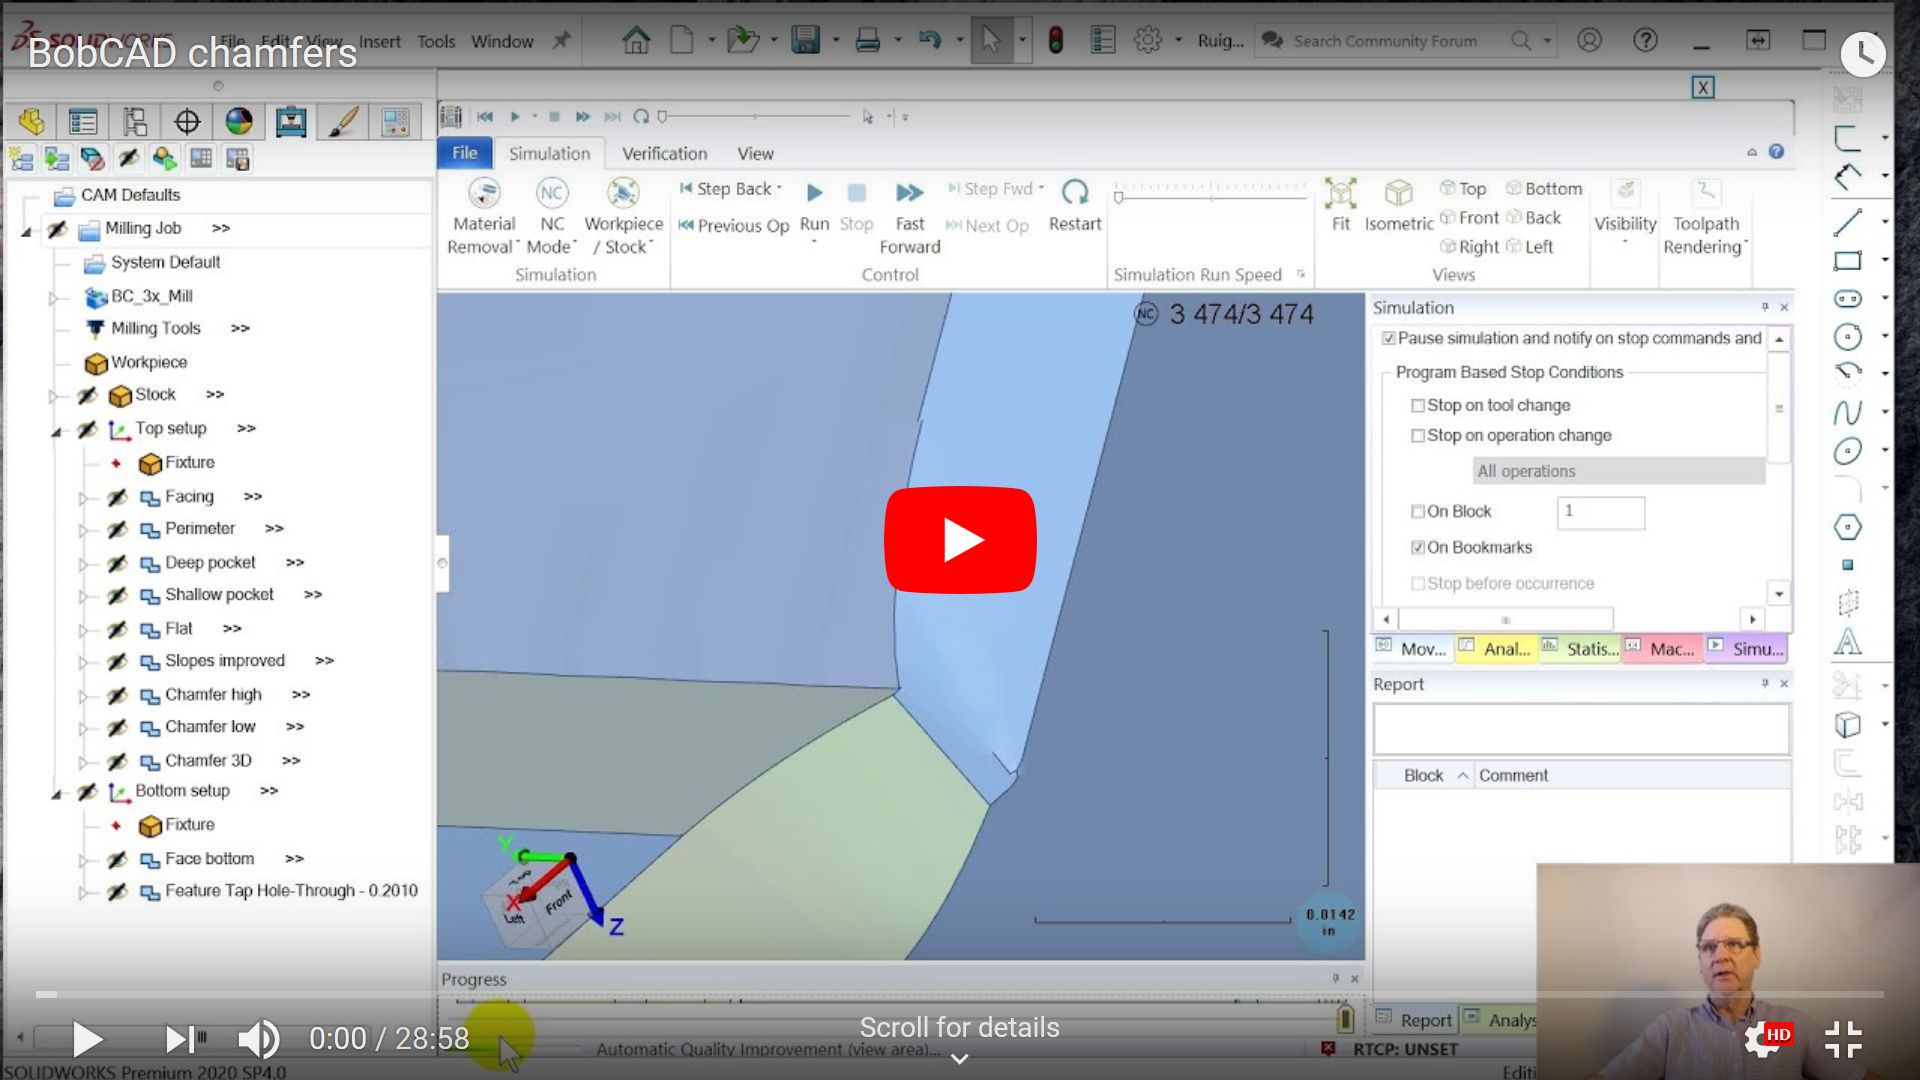Switch to the Statistics panel tab
Viewport: 1920px width, 1080px height.
(x=1580, y=648)
